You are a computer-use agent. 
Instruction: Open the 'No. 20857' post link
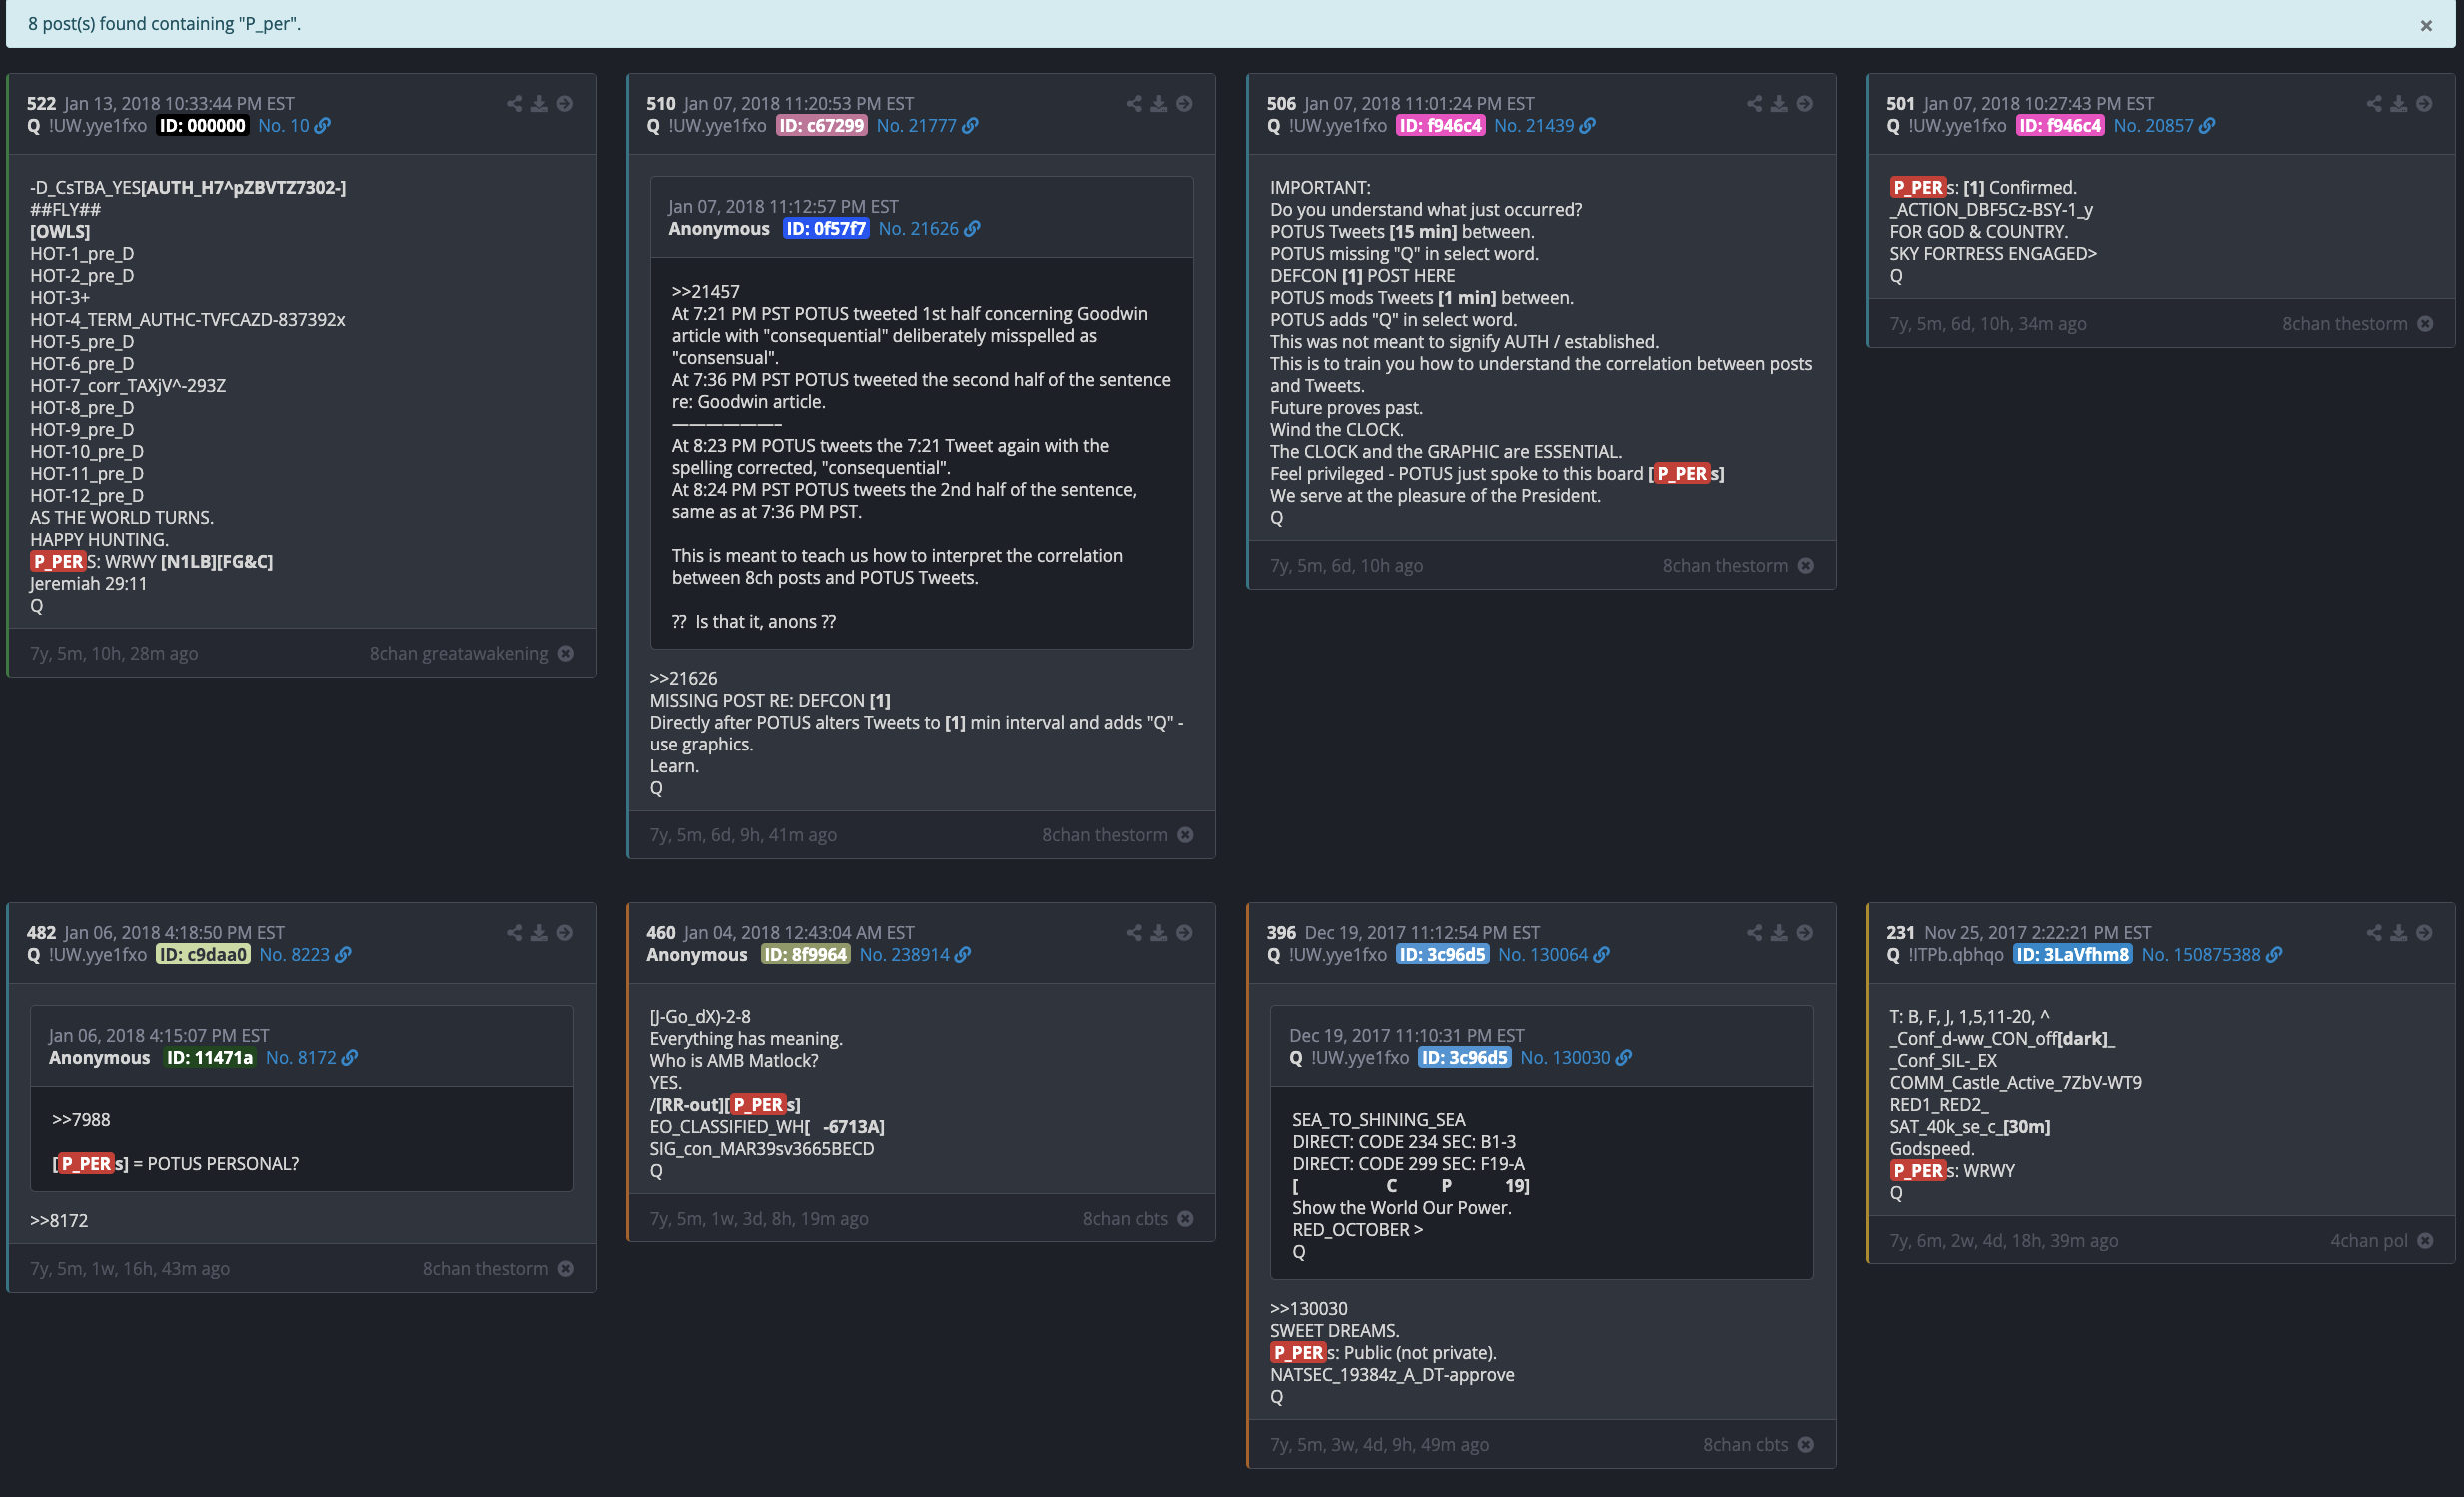[2164, 126]
